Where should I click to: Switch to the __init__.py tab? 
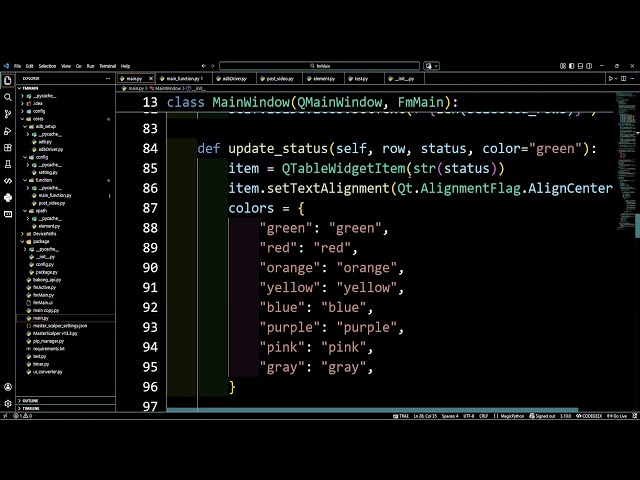(404, 78)
